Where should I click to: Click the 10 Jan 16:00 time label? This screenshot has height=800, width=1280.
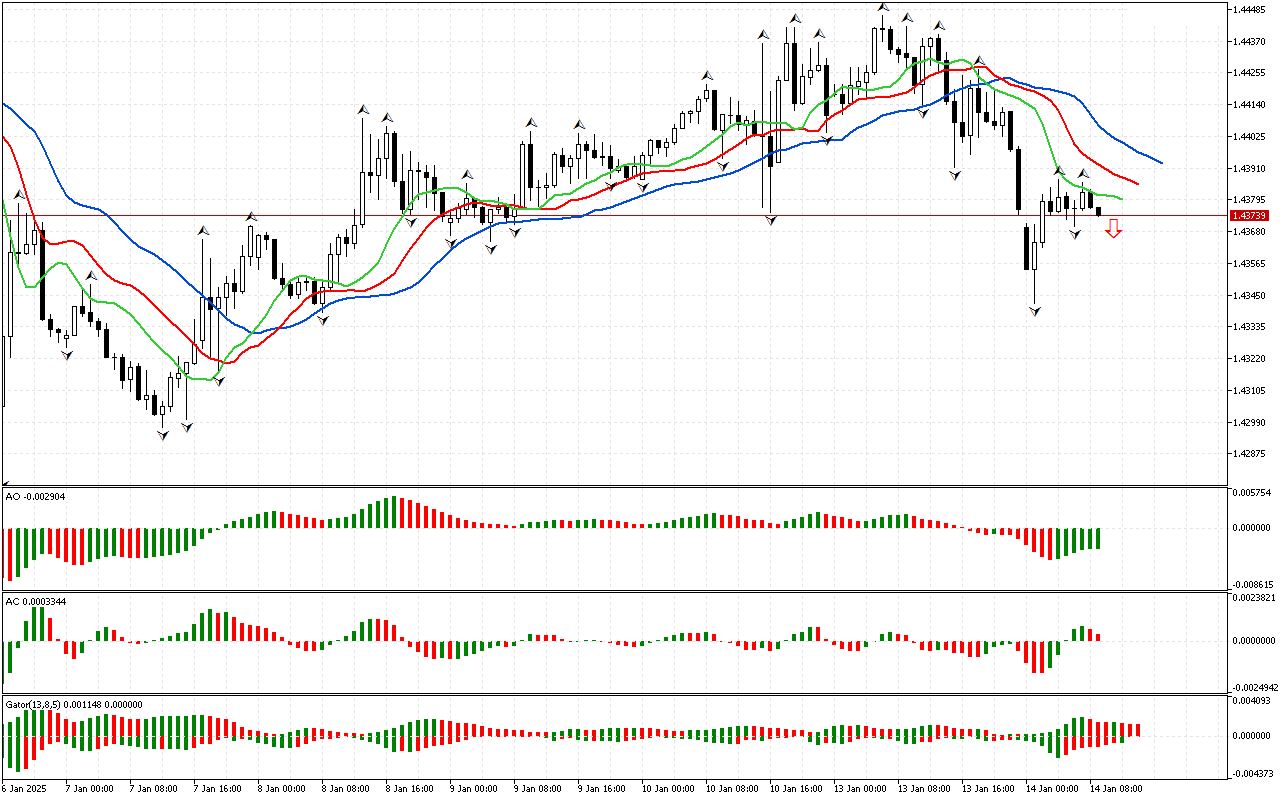pos(795,788)
